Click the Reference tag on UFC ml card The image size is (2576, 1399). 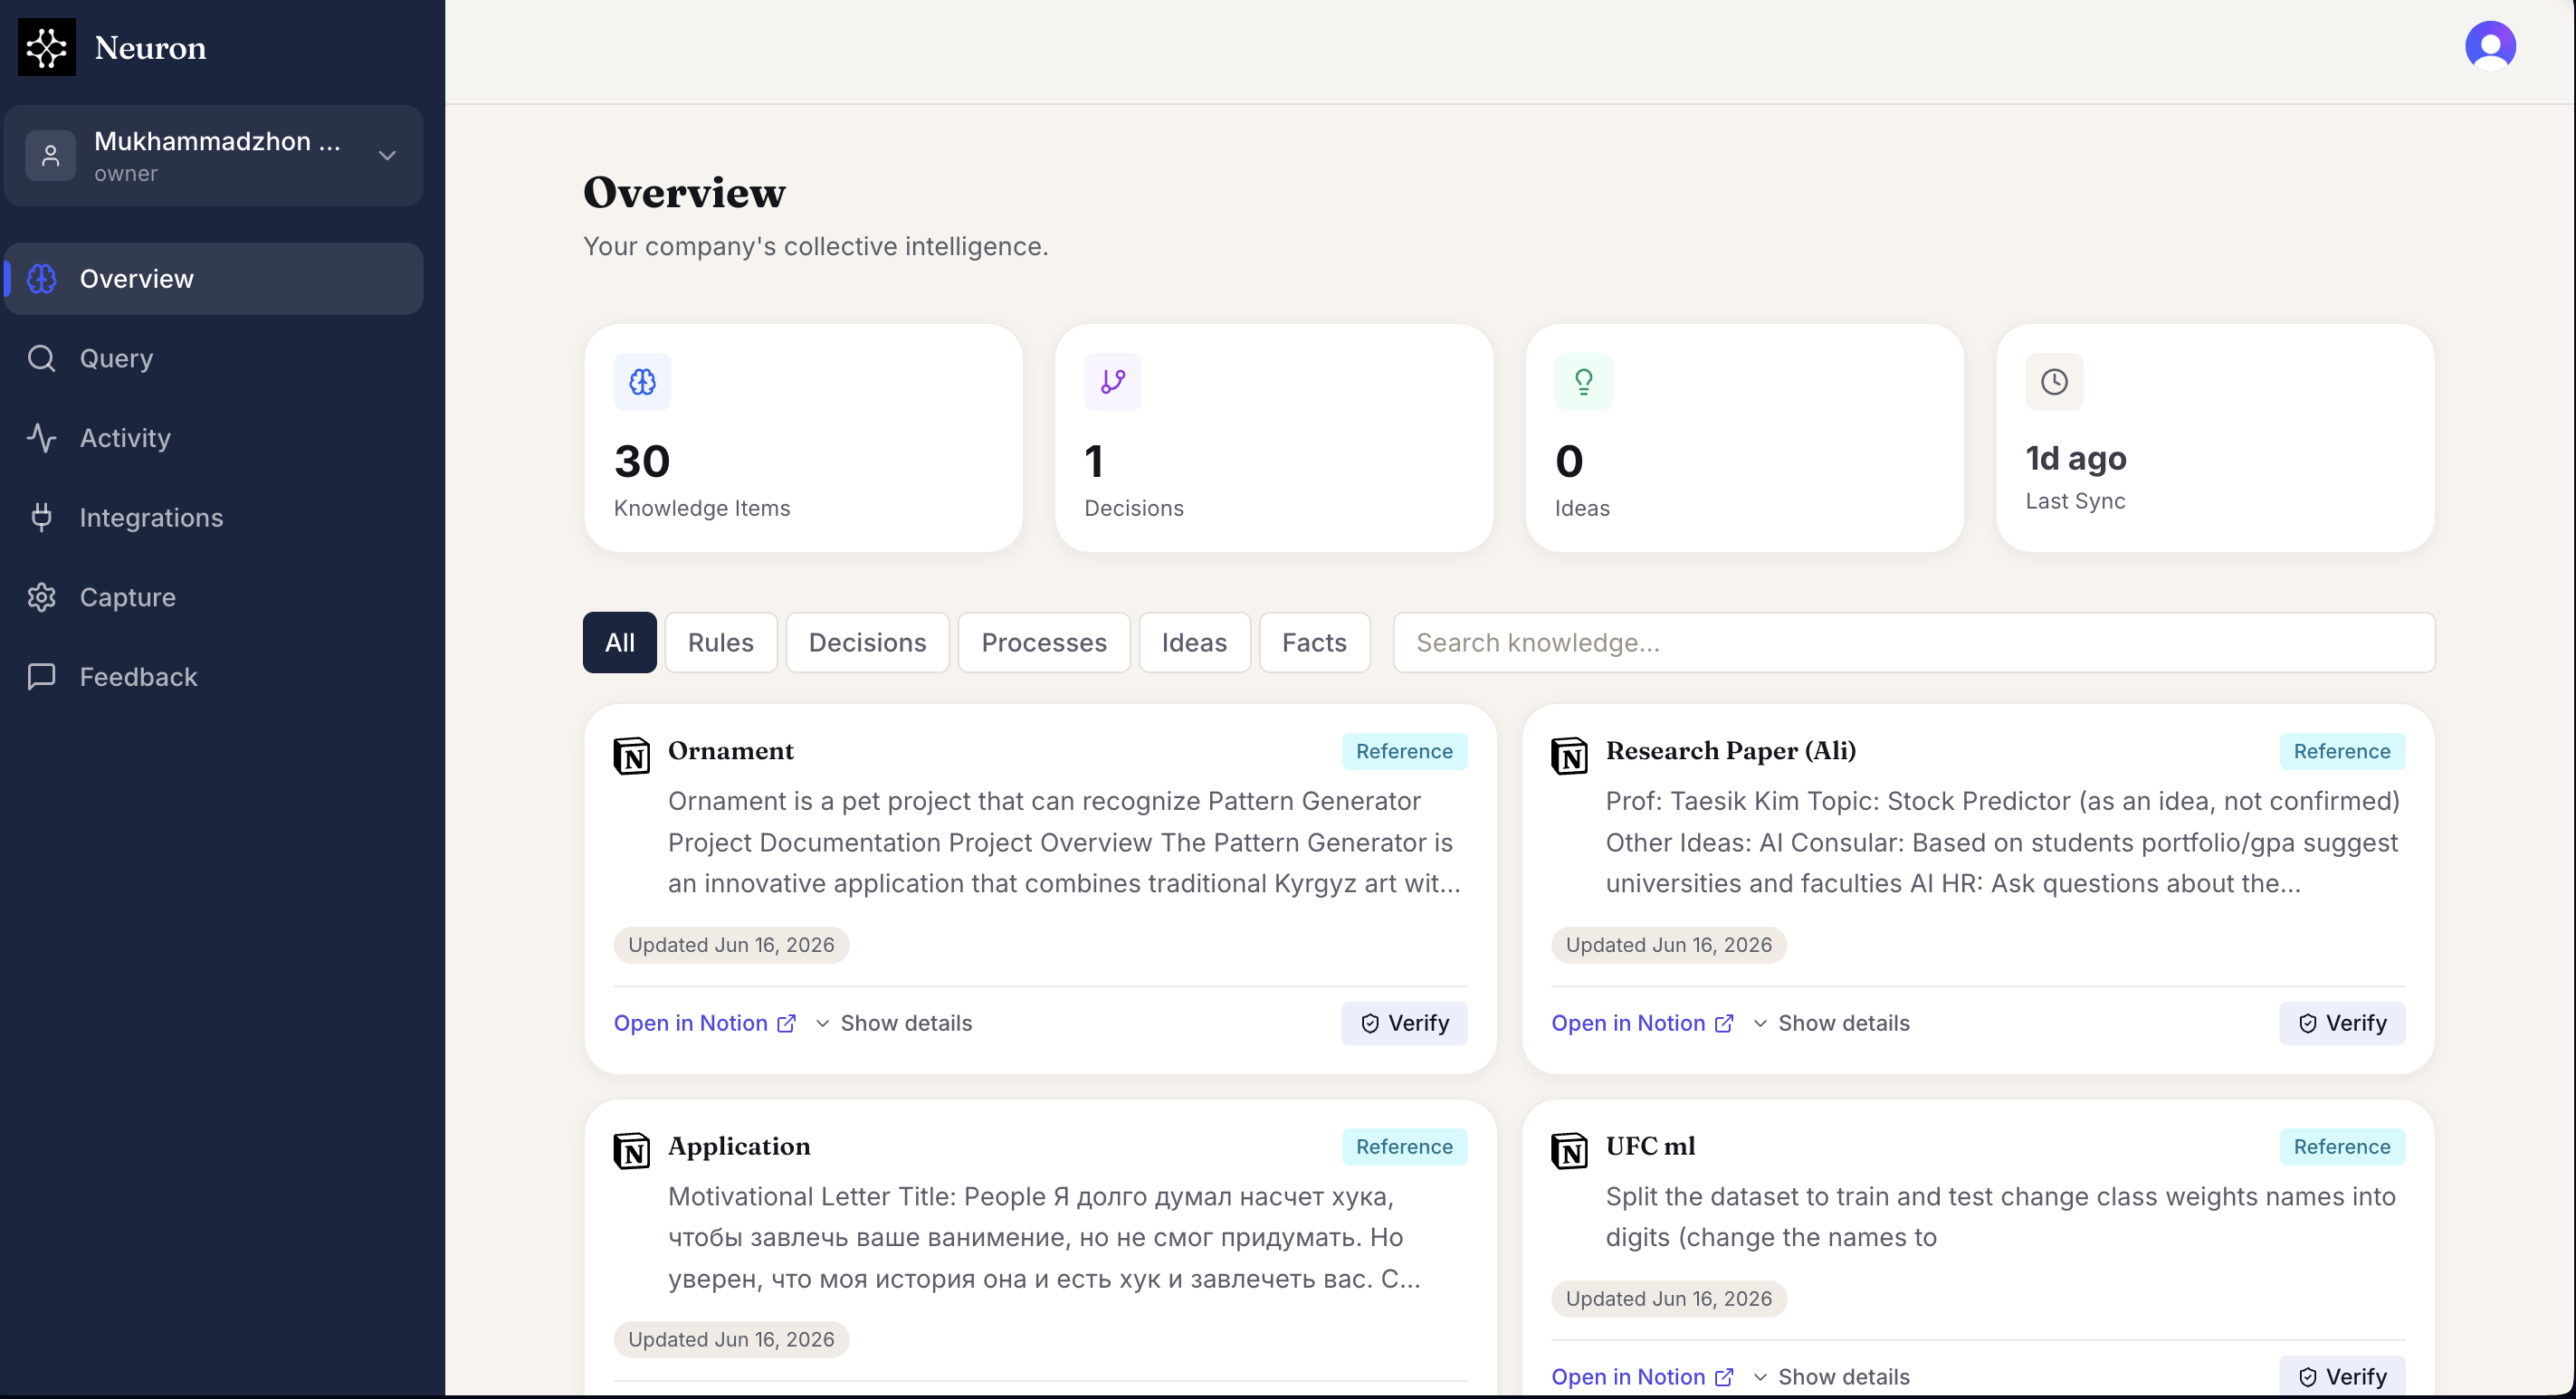coord(2342,1147)
